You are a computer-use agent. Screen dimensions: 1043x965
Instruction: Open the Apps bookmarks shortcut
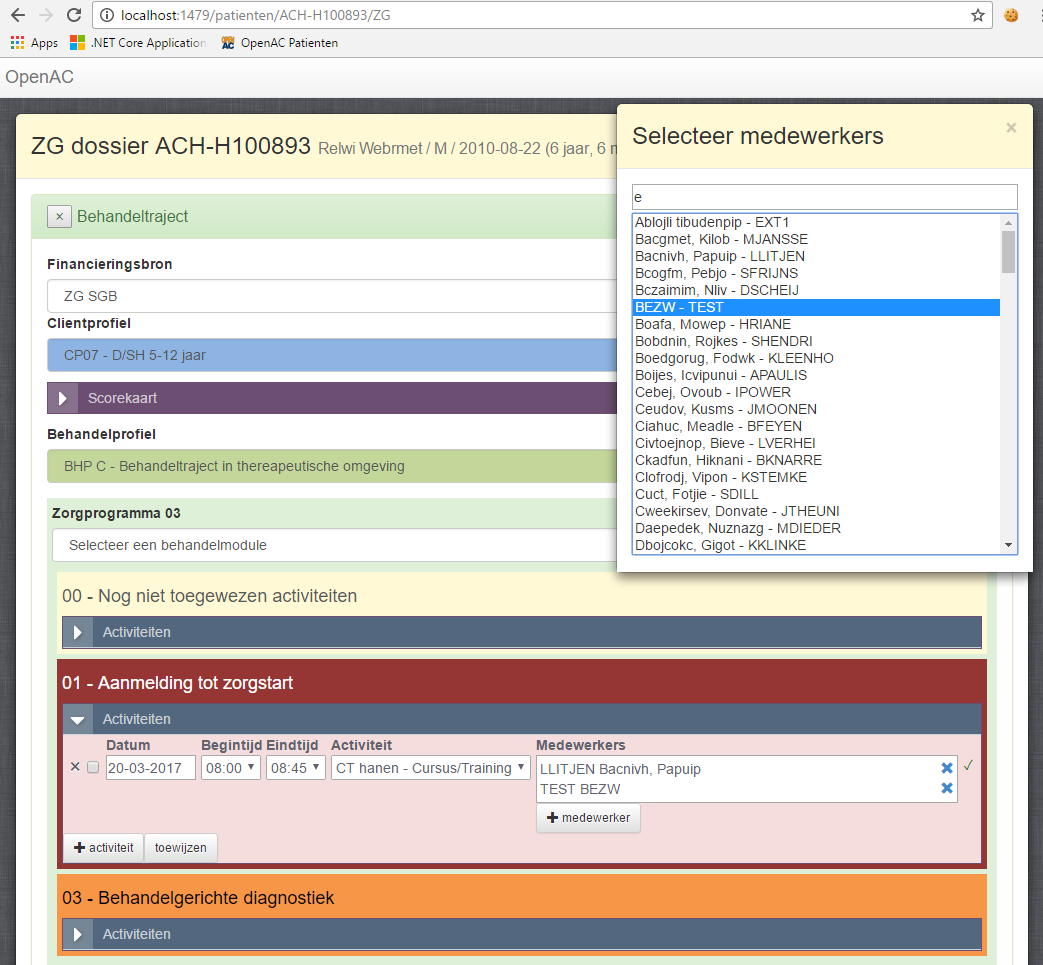(x=34, y=43)
